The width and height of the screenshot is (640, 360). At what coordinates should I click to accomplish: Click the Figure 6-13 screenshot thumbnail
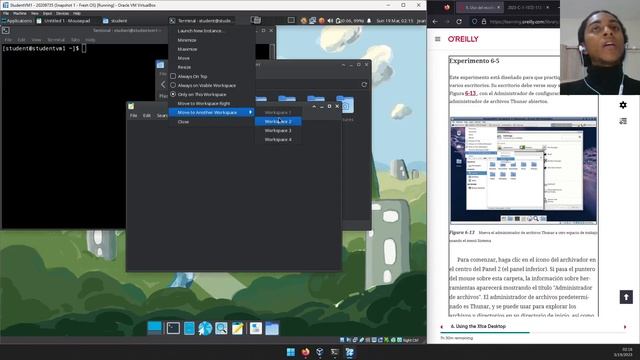tap(523, 171)
